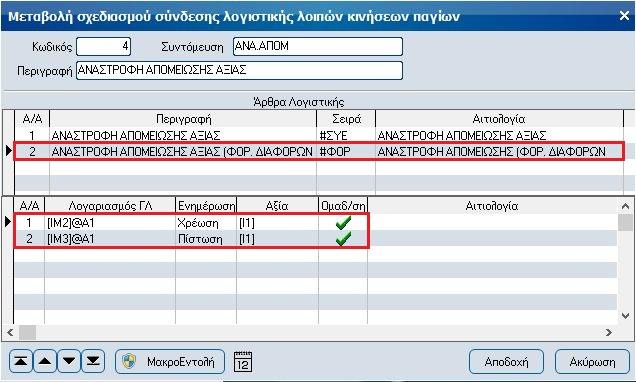Toggle Ομαδ/ση checkmark in [IM3]@A1 row
636x382 pixels.
pos(343,239)
